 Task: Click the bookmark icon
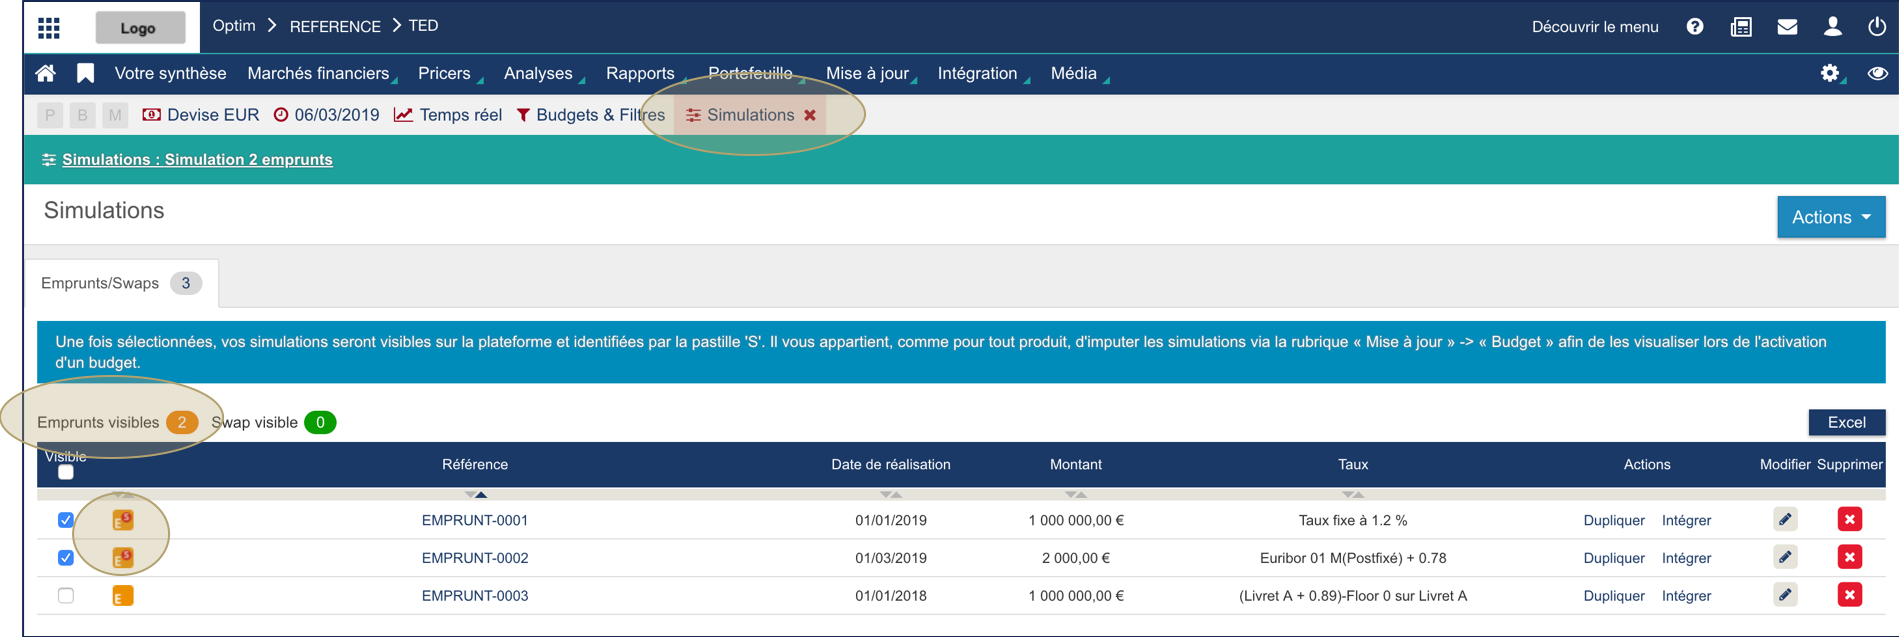click(86, 74)
